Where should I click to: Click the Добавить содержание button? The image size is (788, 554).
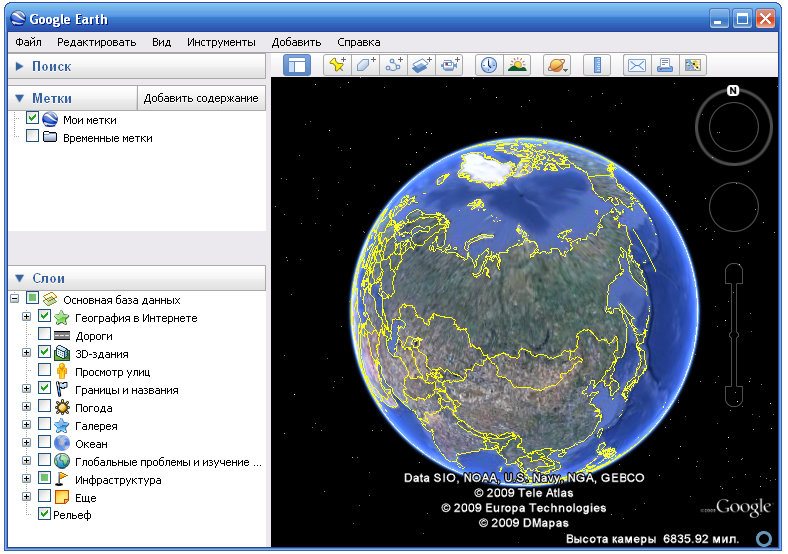pos(201,98)
